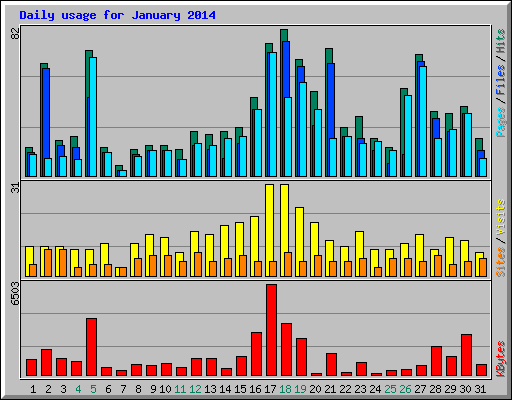512x400 pixels.
Task: Click the 'Daily usage for January 2014' title
Action: click(117, 15)
